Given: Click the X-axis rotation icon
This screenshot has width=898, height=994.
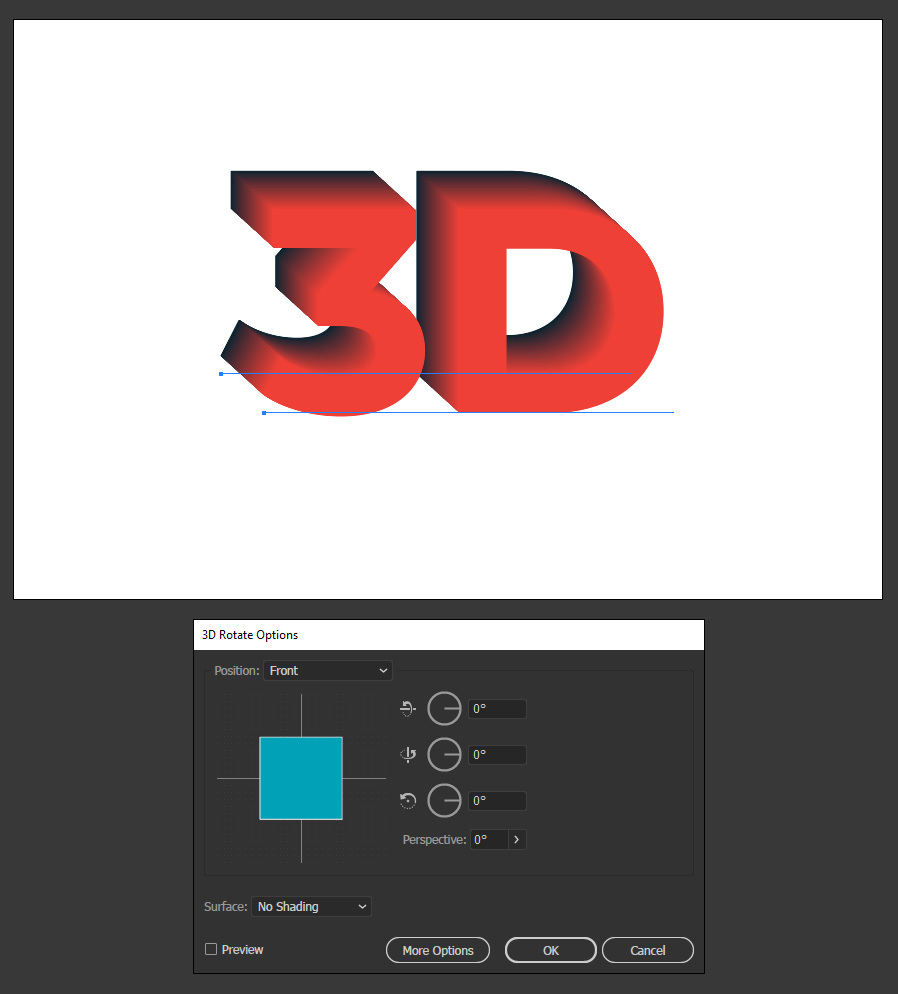Looking at the screenshot, I should point(407,708).
